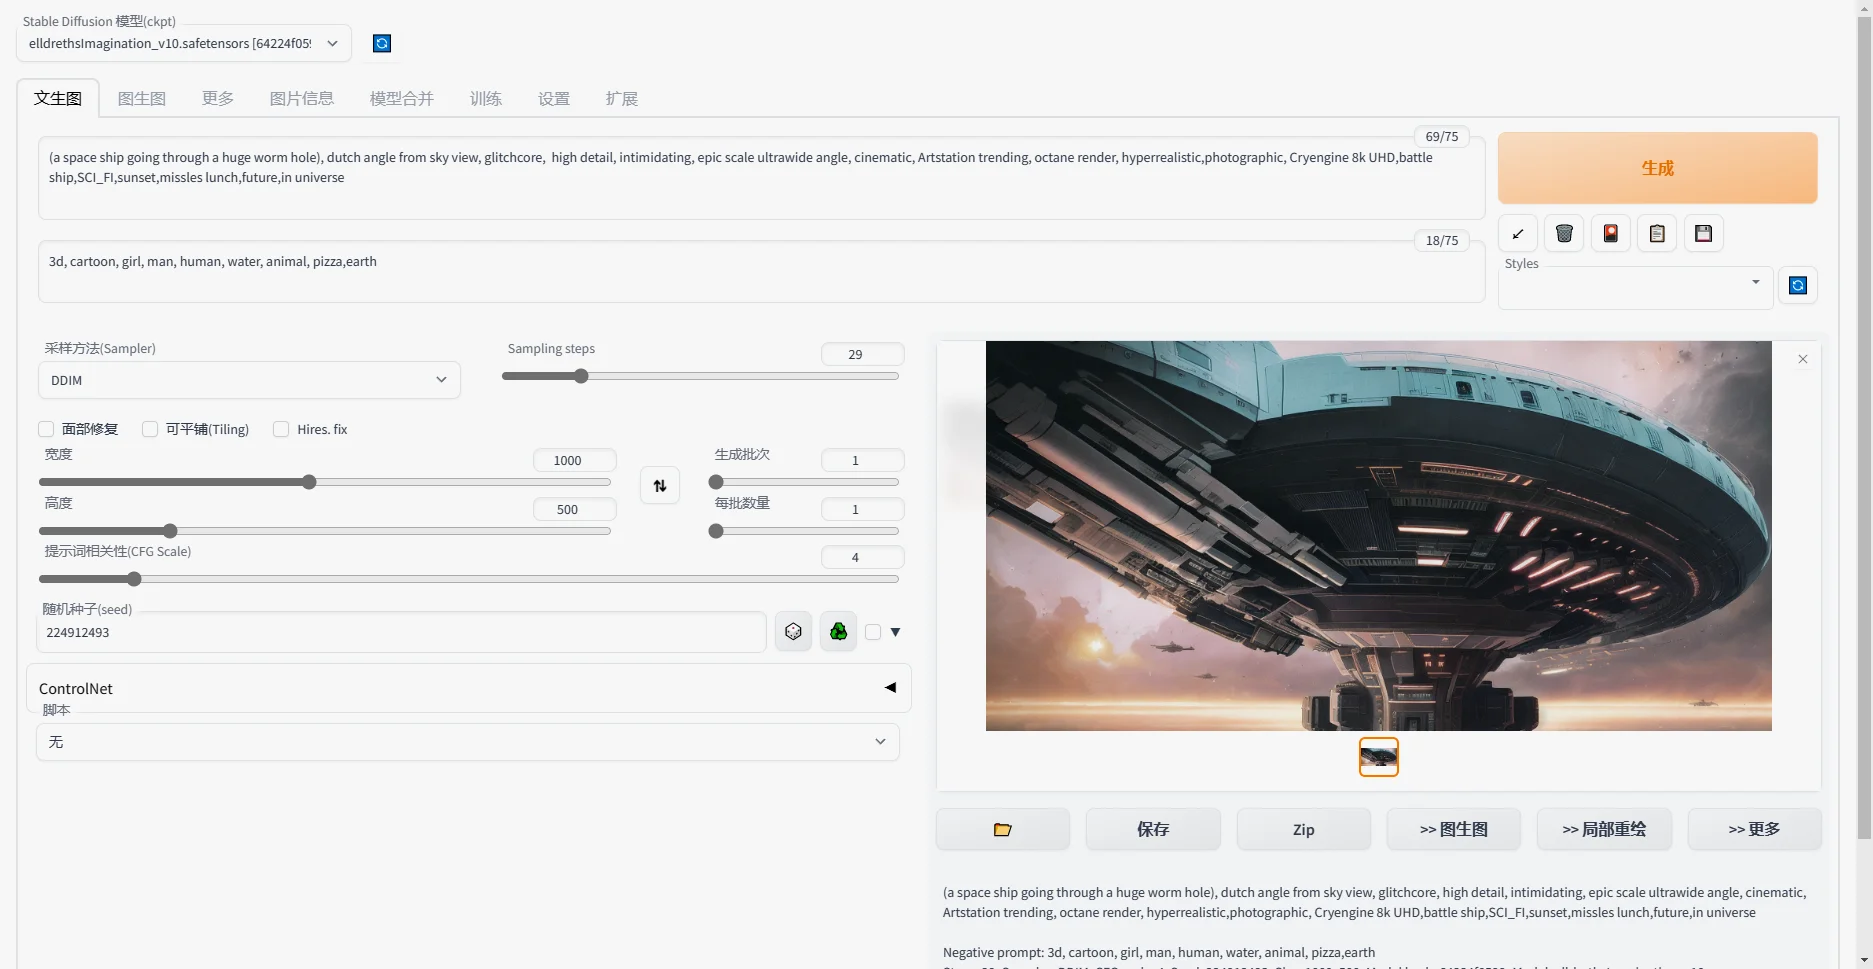Image resolution: width=1873 pixels, height=969 pixels.
Task: Adjust the CFG Scale slider
Action: [468, 579]
